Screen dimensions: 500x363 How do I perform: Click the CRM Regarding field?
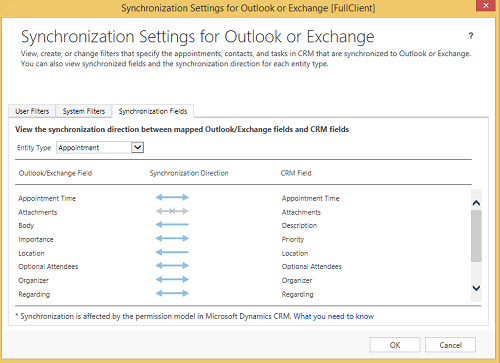tap(298, 295)
